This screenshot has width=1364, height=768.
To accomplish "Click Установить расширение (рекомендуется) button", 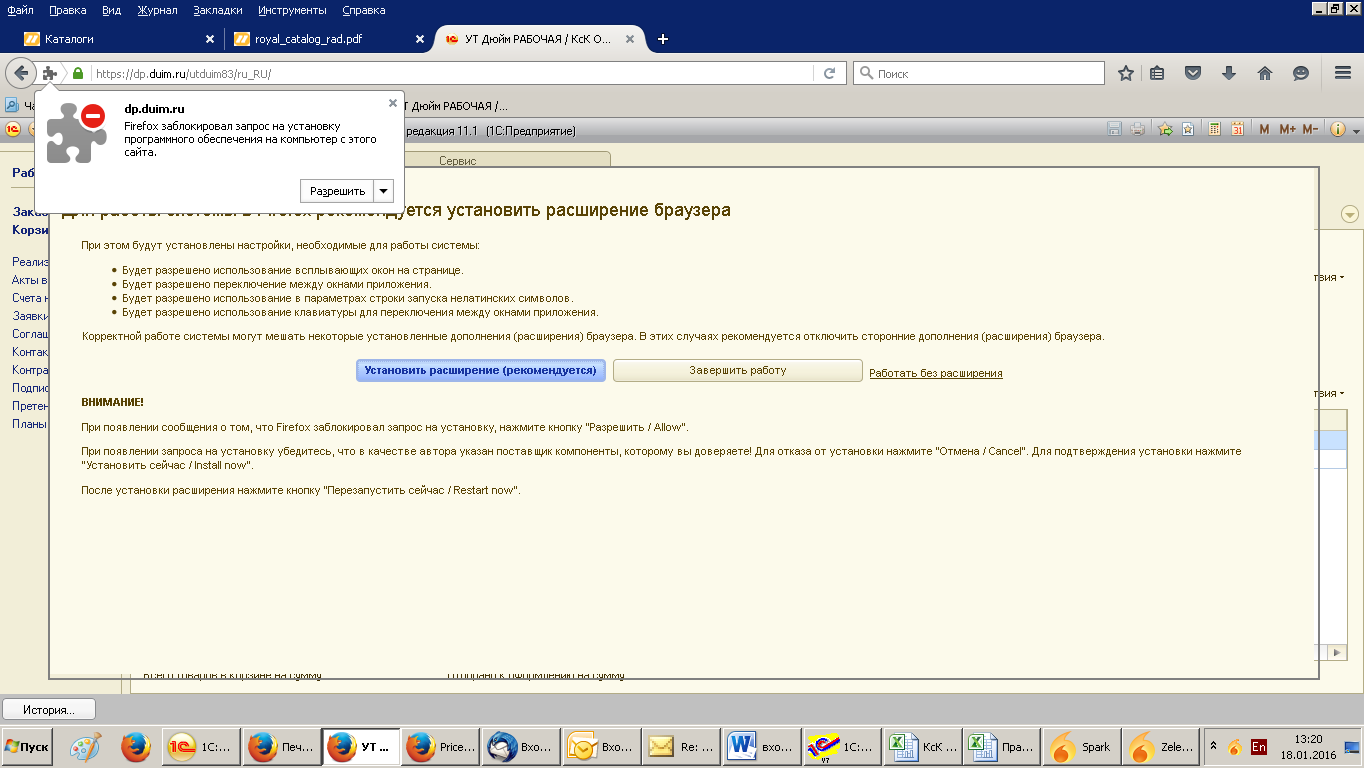I will pos(481,370).
